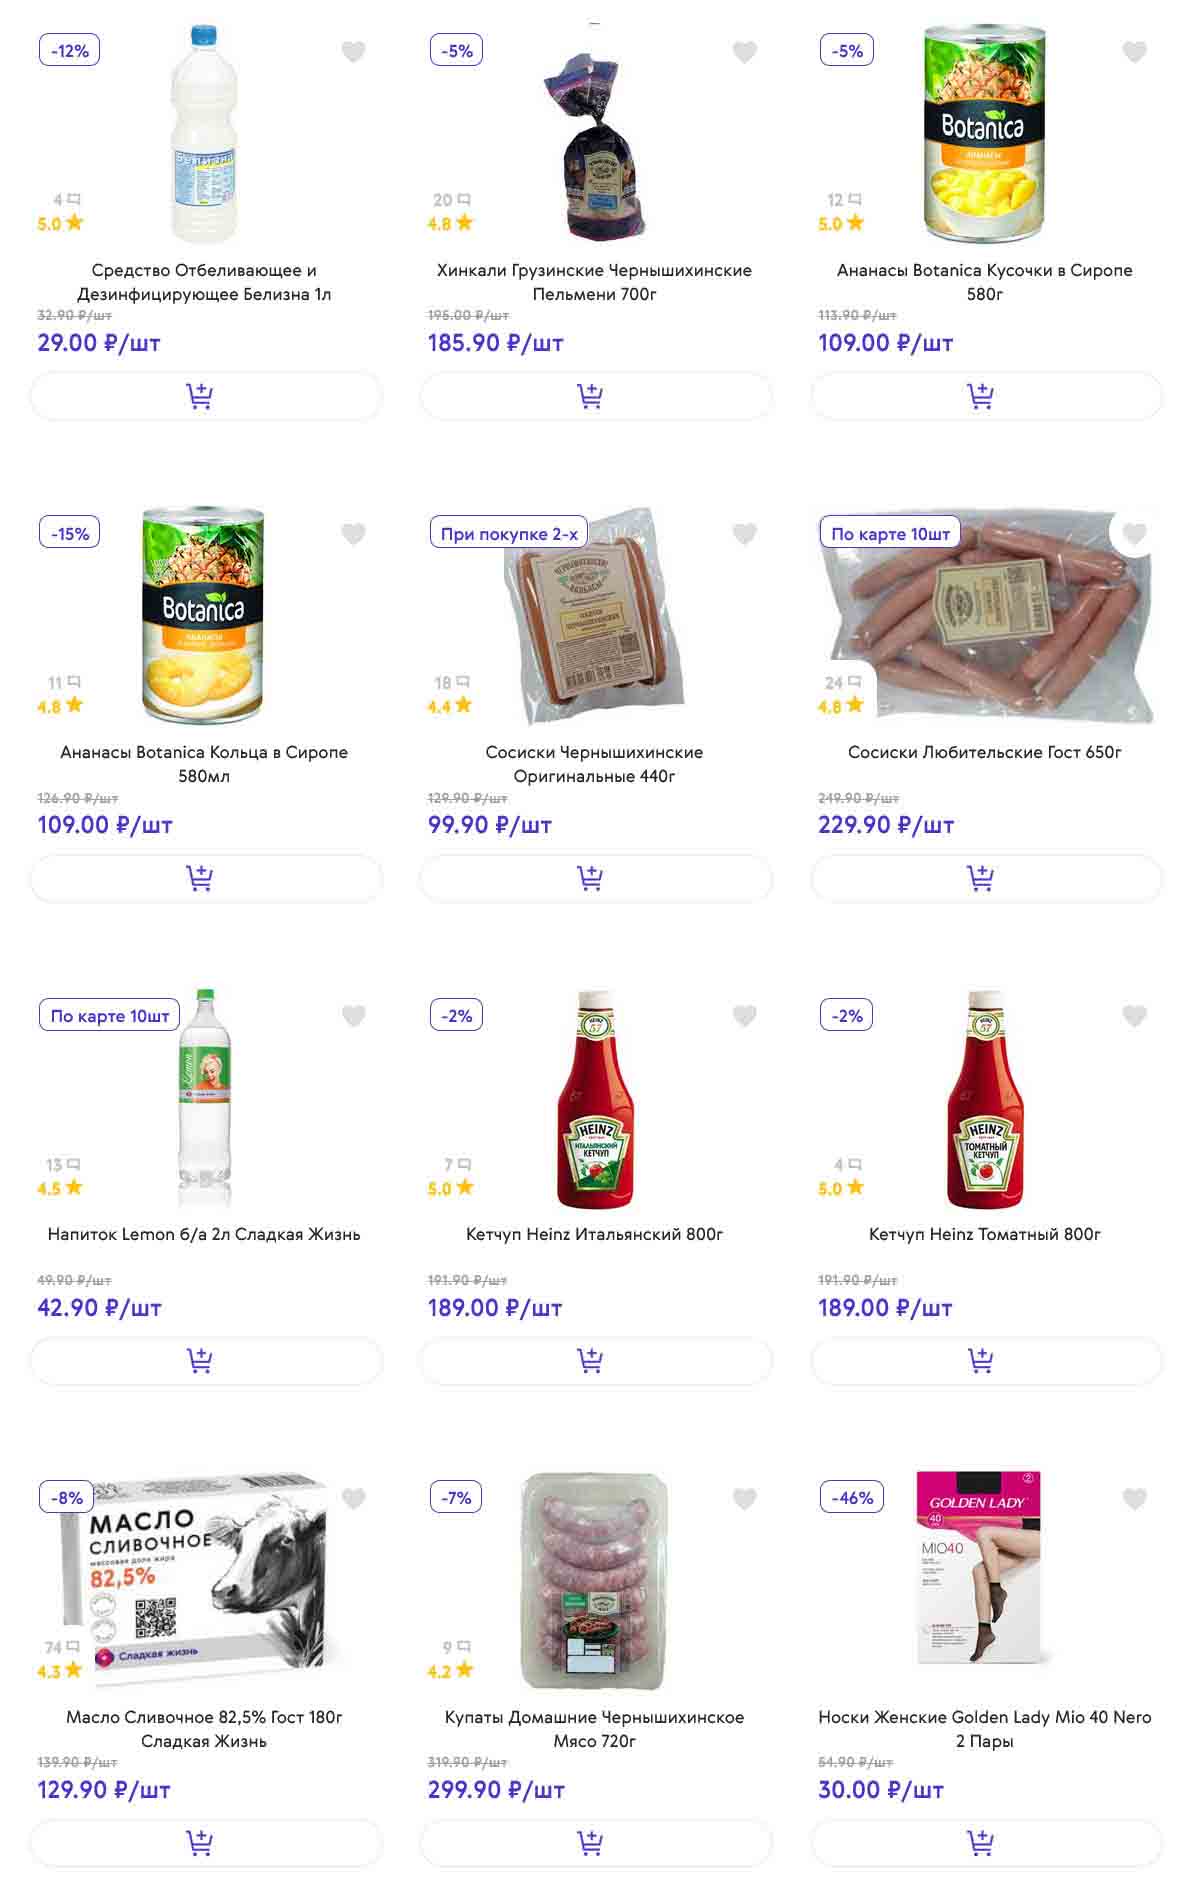The width and height of the screenshot is (1201, 1898).
Task: Open the Heinz Итальянский ketchup bottle image
Action: 595,1100
